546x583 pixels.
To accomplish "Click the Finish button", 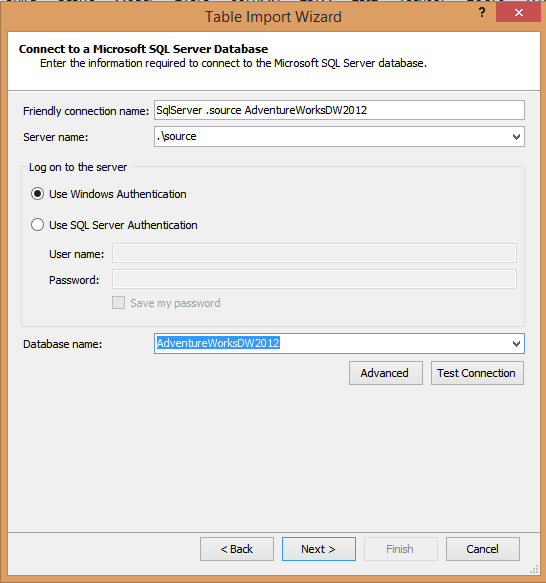I will point(401,549).
